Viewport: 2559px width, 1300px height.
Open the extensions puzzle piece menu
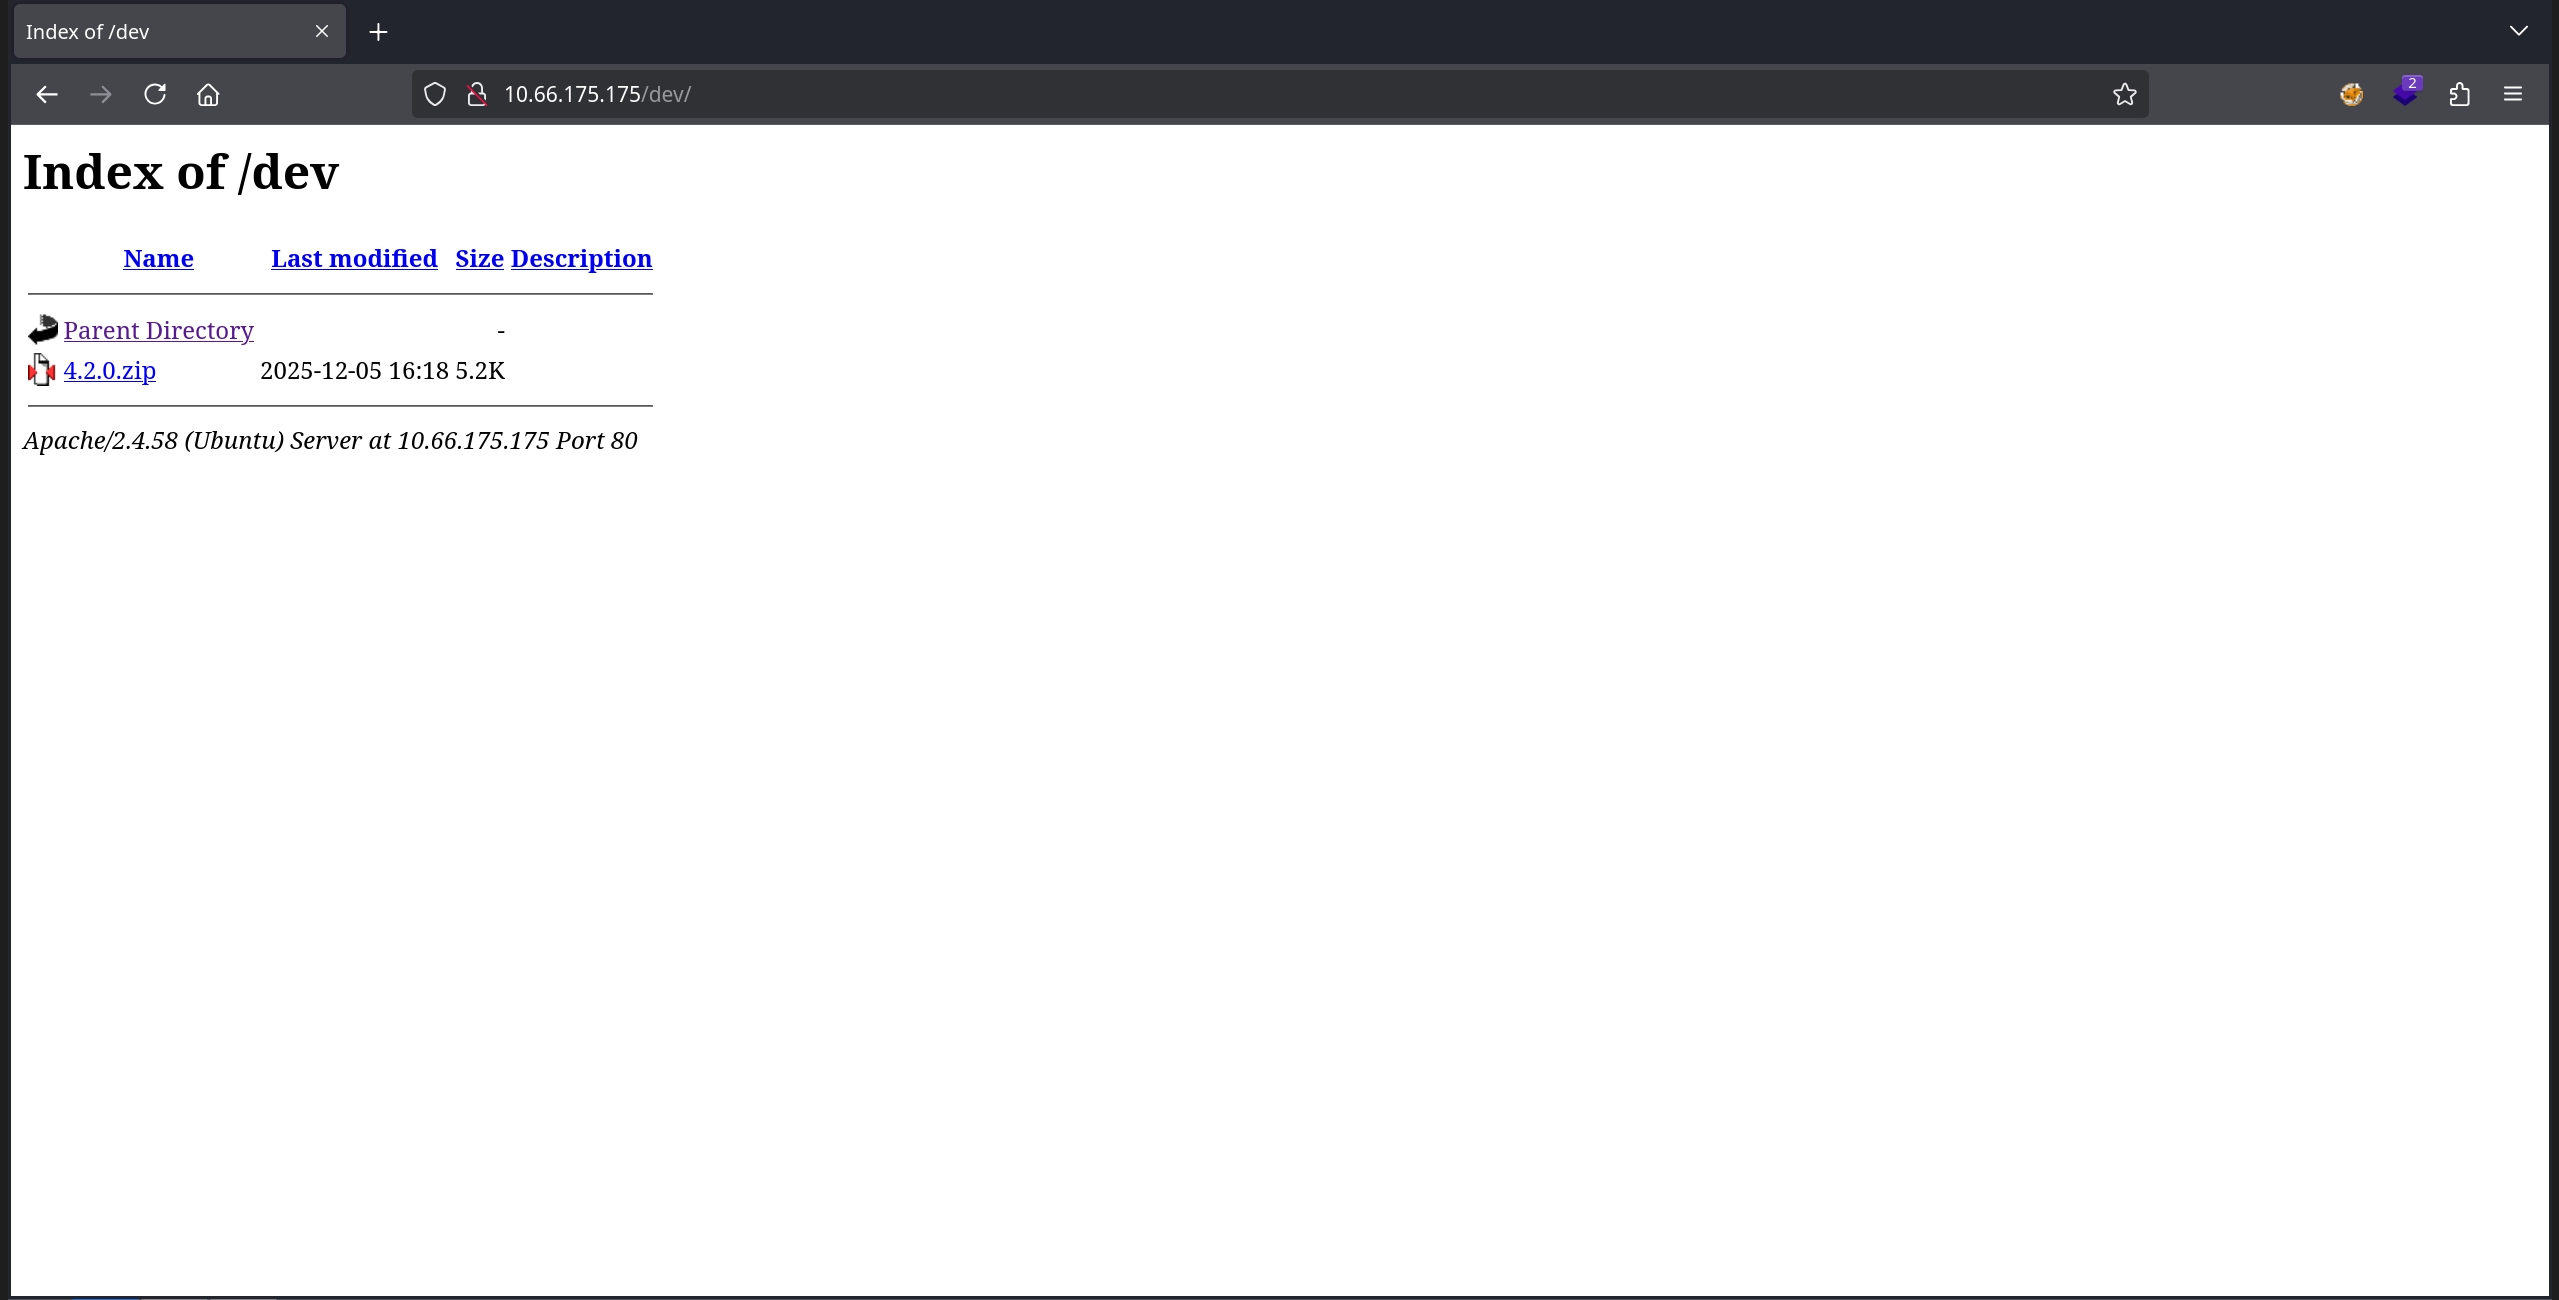(2459, 94)
